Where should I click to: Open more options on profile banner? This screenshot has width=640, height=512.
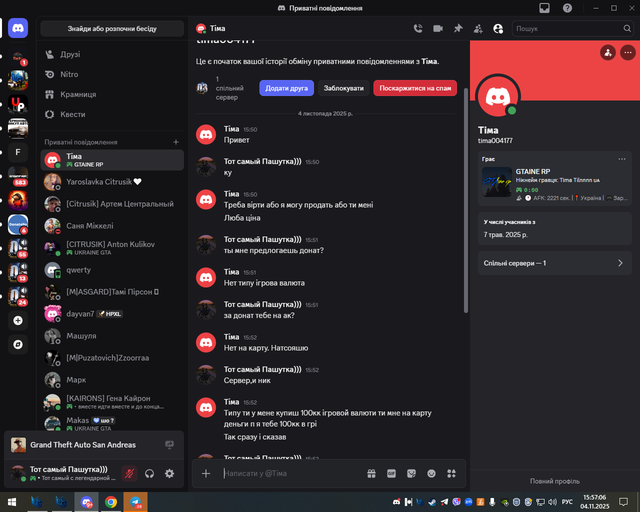click(x=628, y=53)
